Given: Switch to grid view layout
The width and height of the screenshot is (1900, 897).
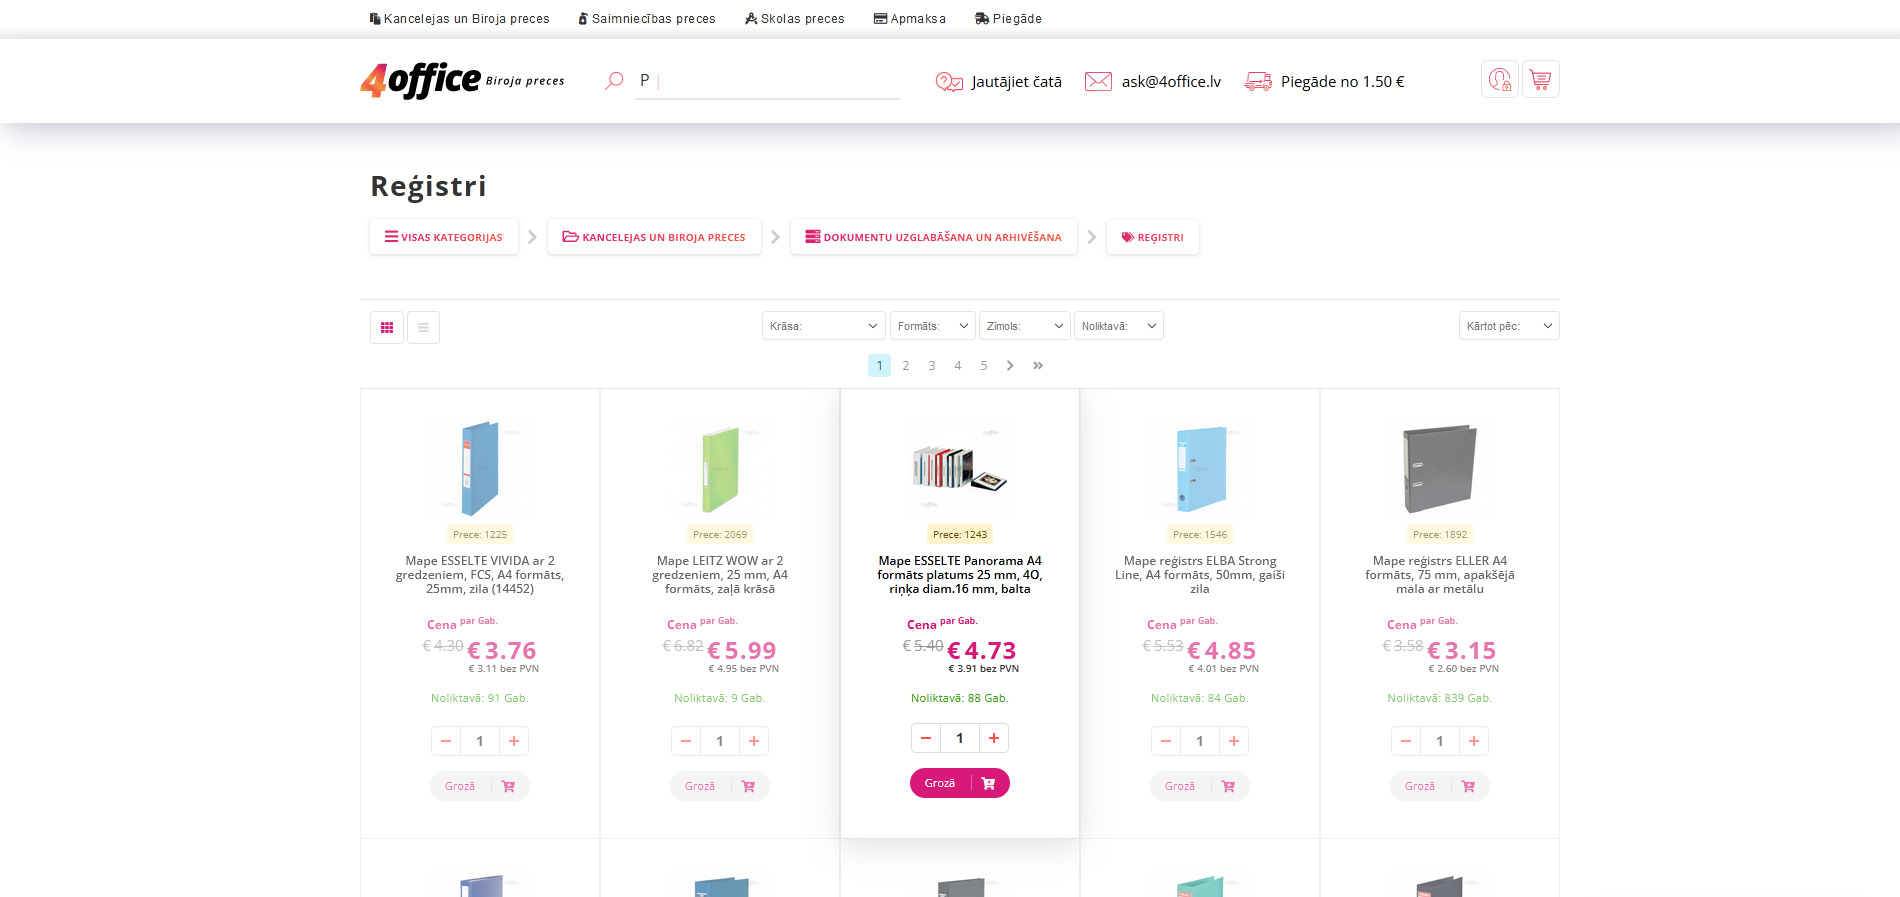Looking at the screenshot, I should tap(387, 327).
